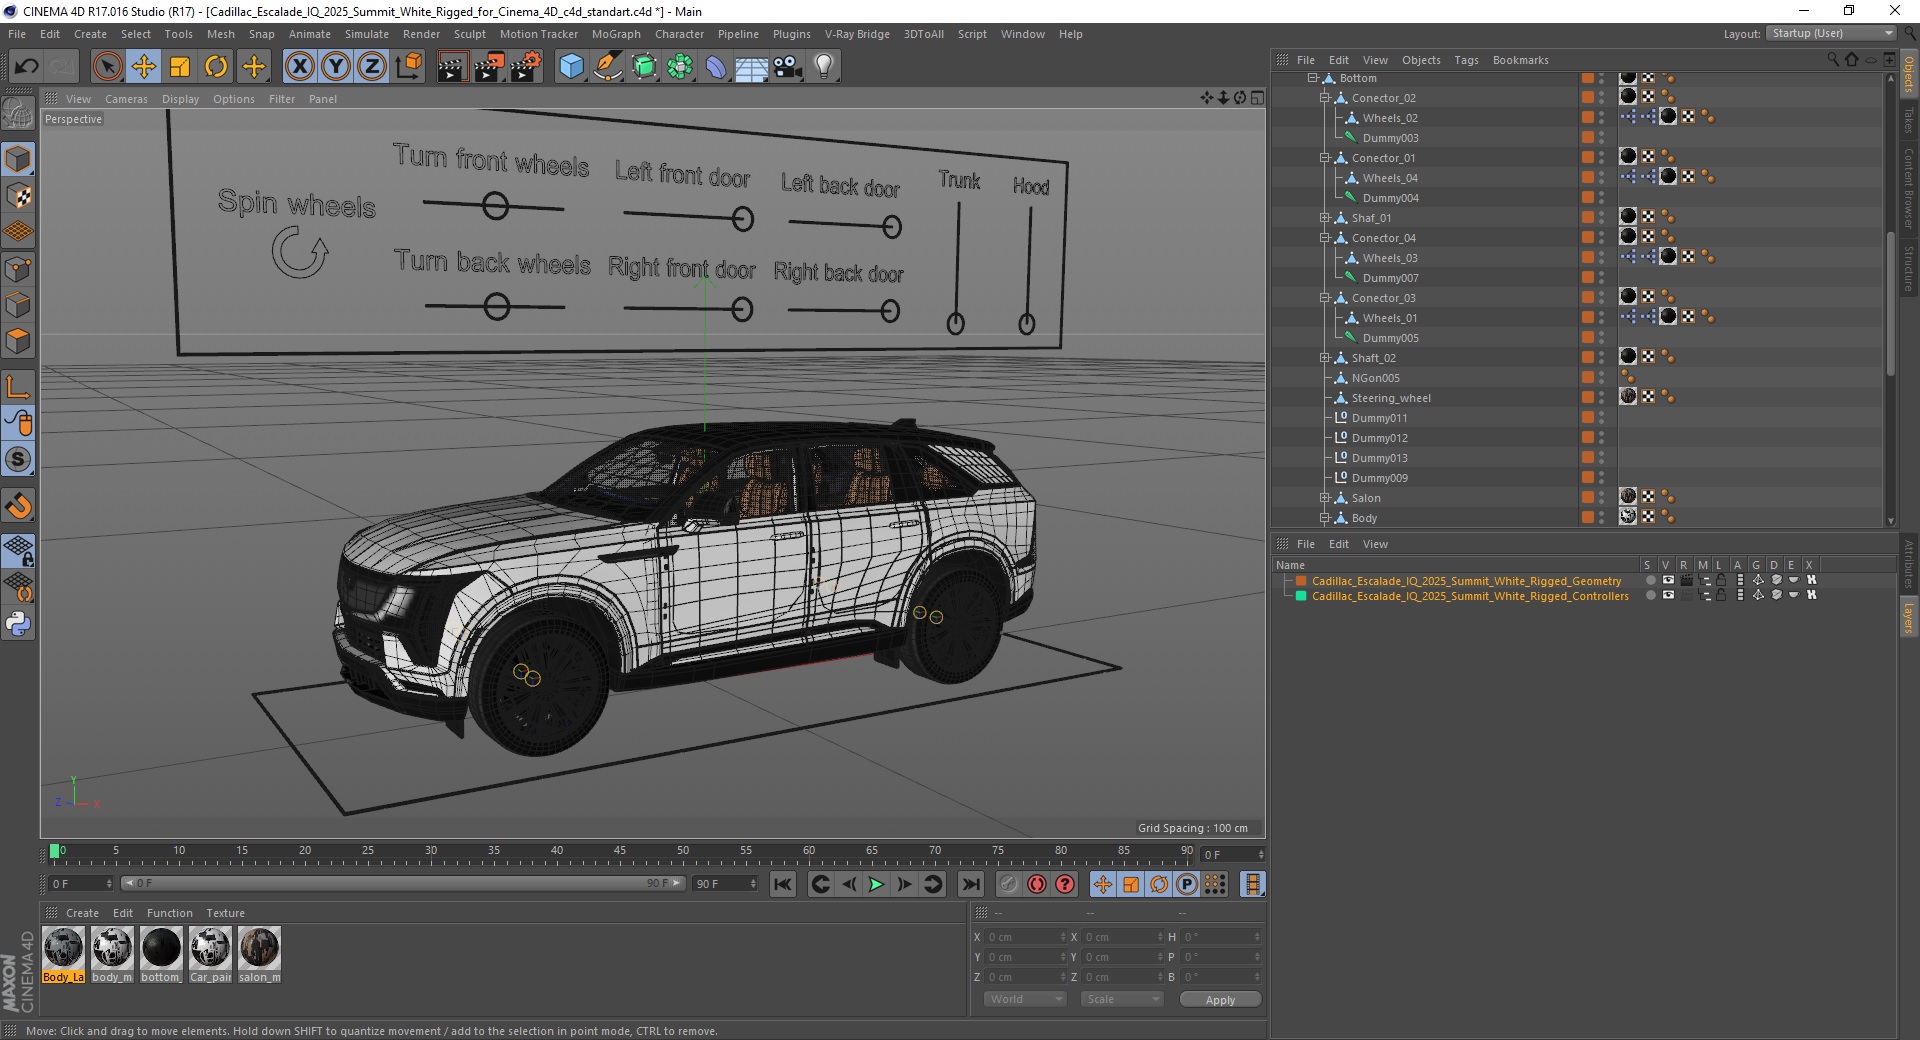The width and height of the screenshot is (1920, 1040).
Task: Click Controllers layer green color swatch
Action: [1301, 596]
